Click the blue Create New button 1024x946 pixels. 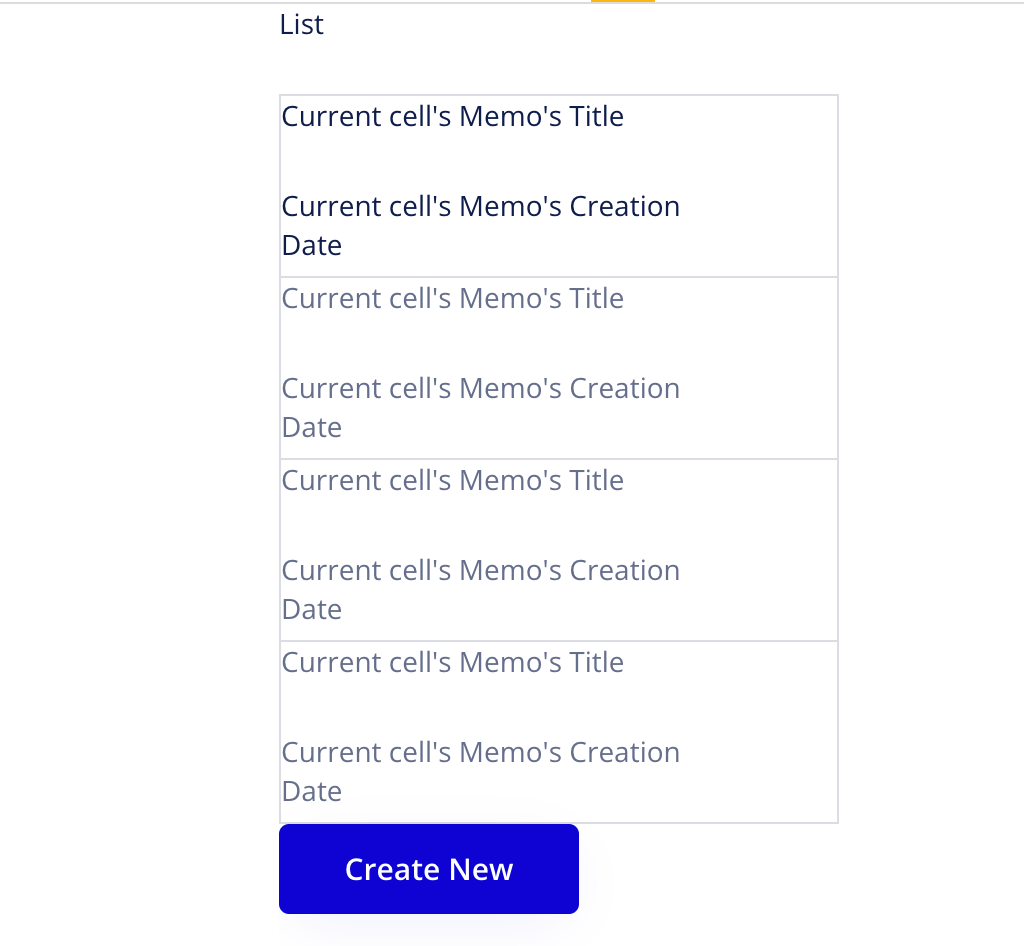pyautogui.click(x=428, y=869)
